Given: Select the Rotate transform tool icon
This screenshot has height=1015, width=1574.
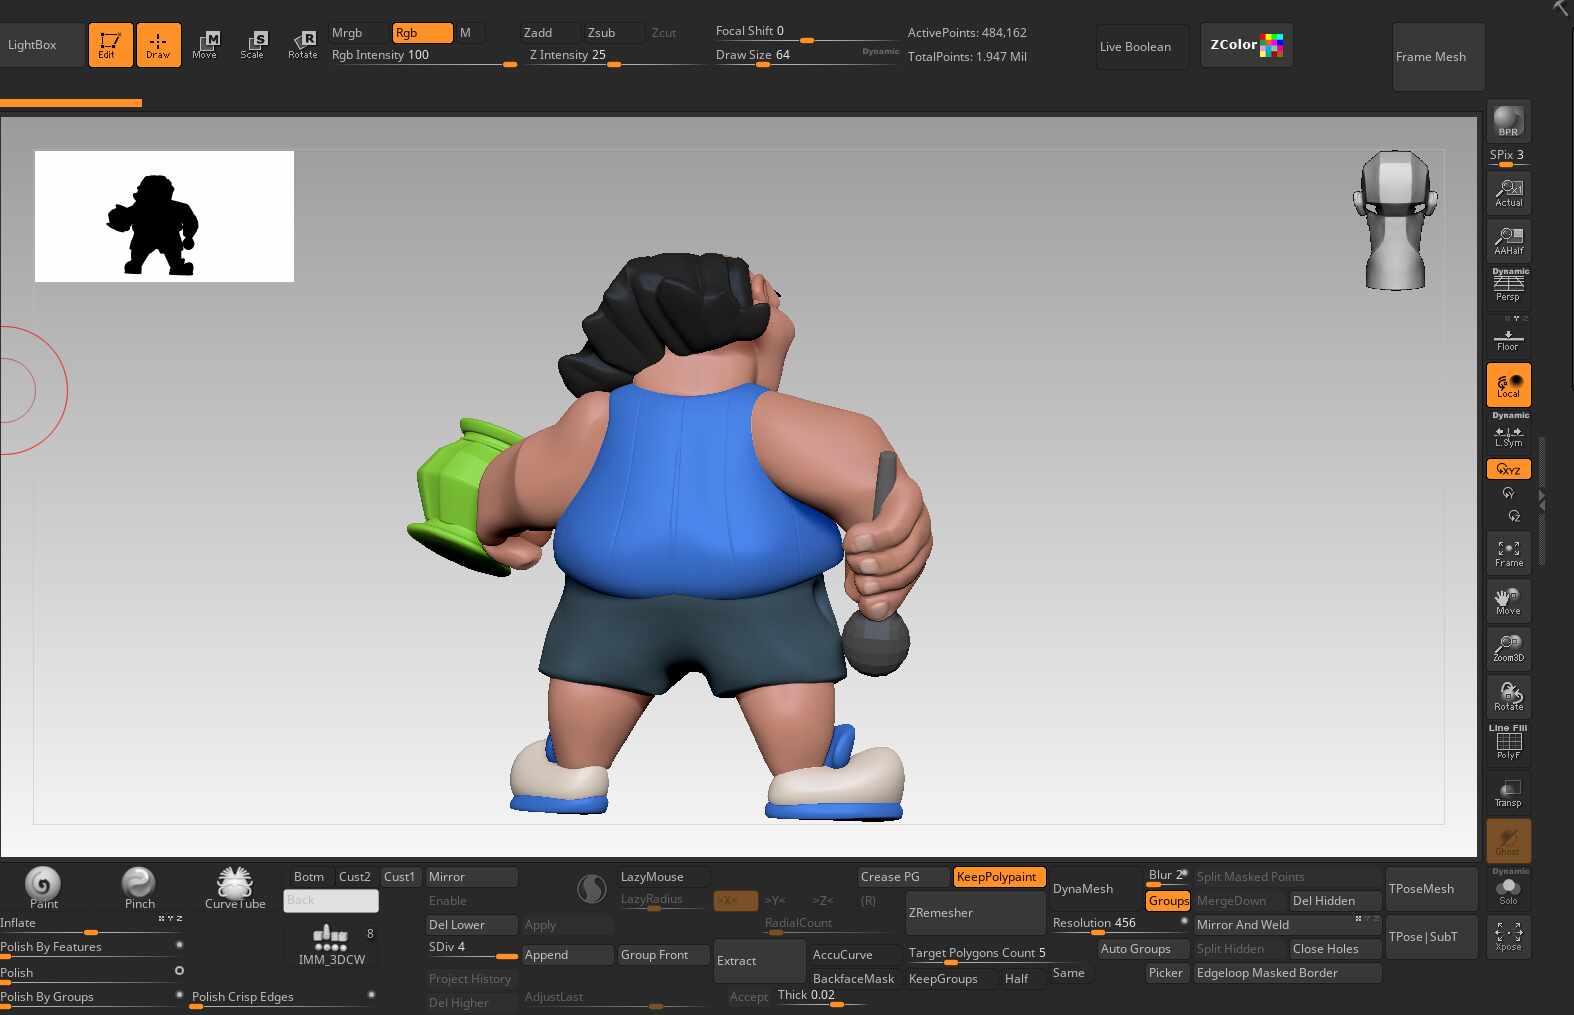Looking at the screenshot, I should 302,45.
